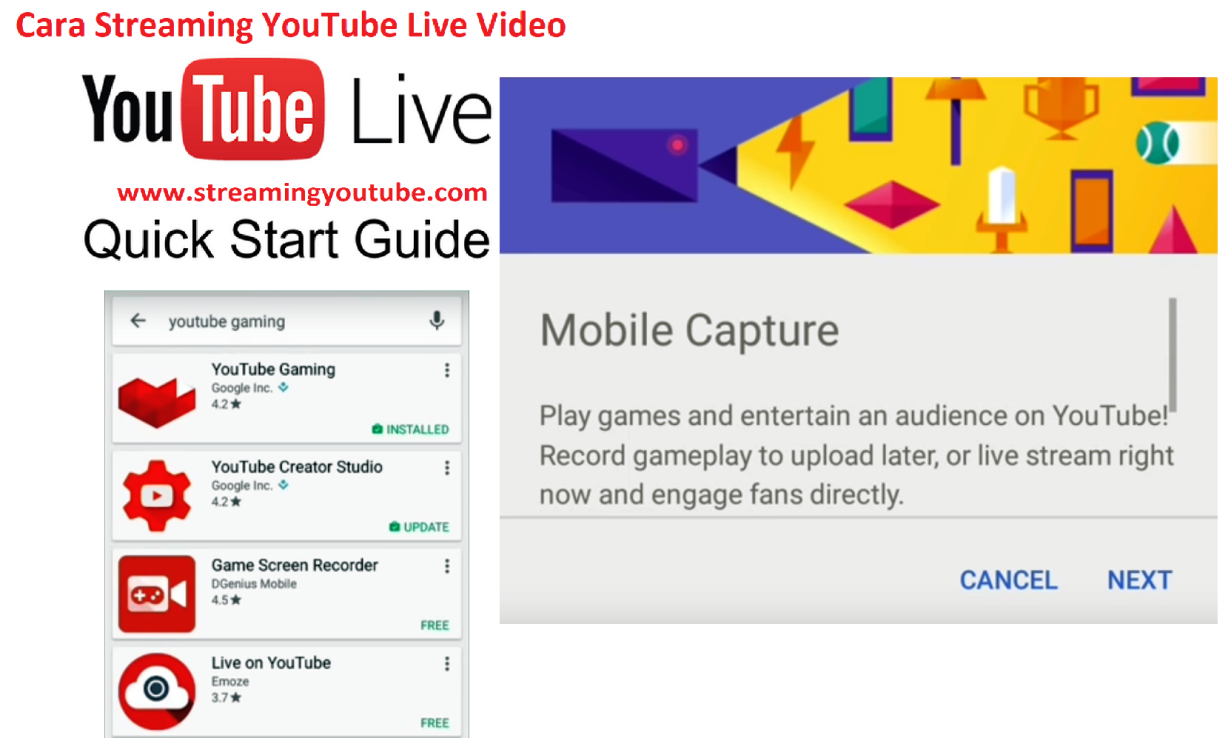Open the overflow menu for YouTube Gaming

coord(447,370)
